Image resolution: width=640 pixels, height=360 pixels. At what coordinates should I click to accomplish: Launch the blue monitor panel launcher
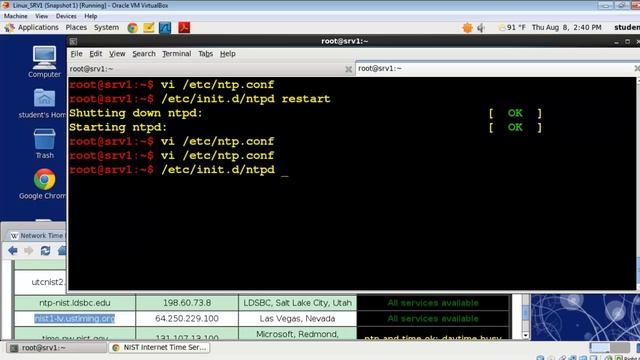click(x=165, y=28)
